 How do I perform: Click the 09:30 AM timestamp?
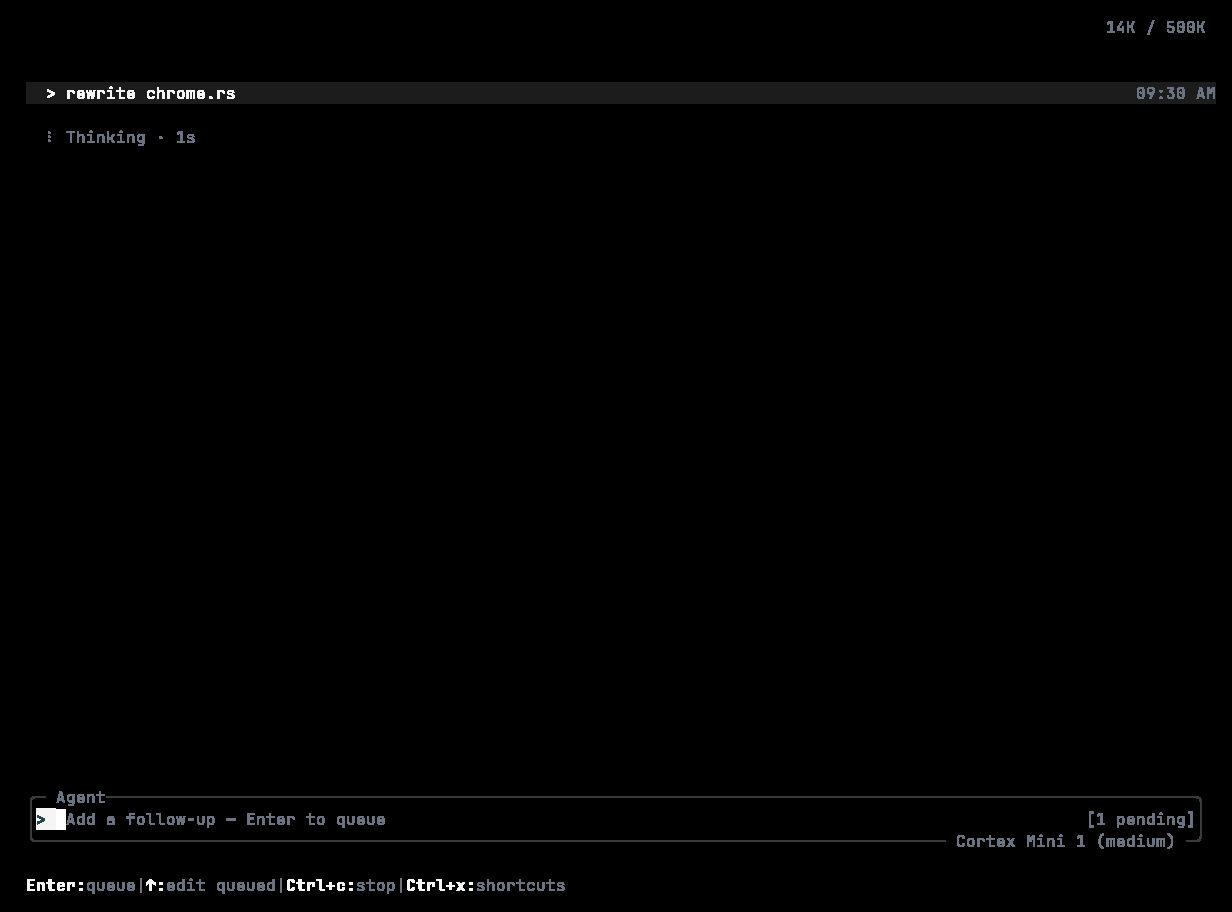coord(1175,93)
